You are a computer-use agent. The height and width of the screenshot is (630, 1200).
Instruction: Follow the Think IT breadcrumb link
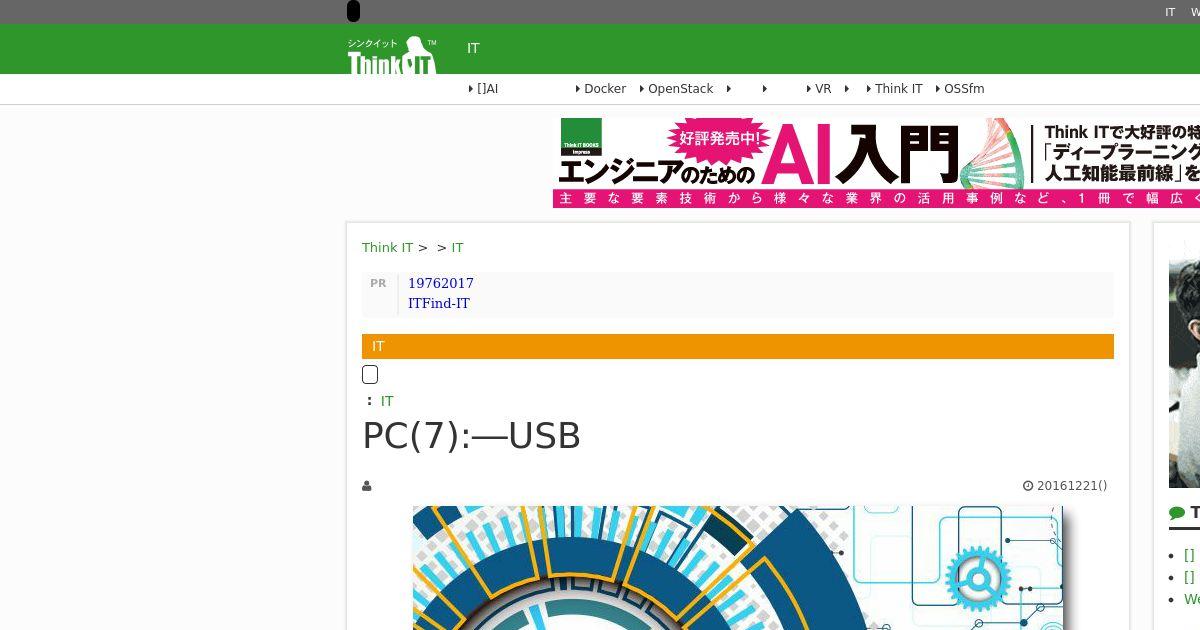coord(387,248)
